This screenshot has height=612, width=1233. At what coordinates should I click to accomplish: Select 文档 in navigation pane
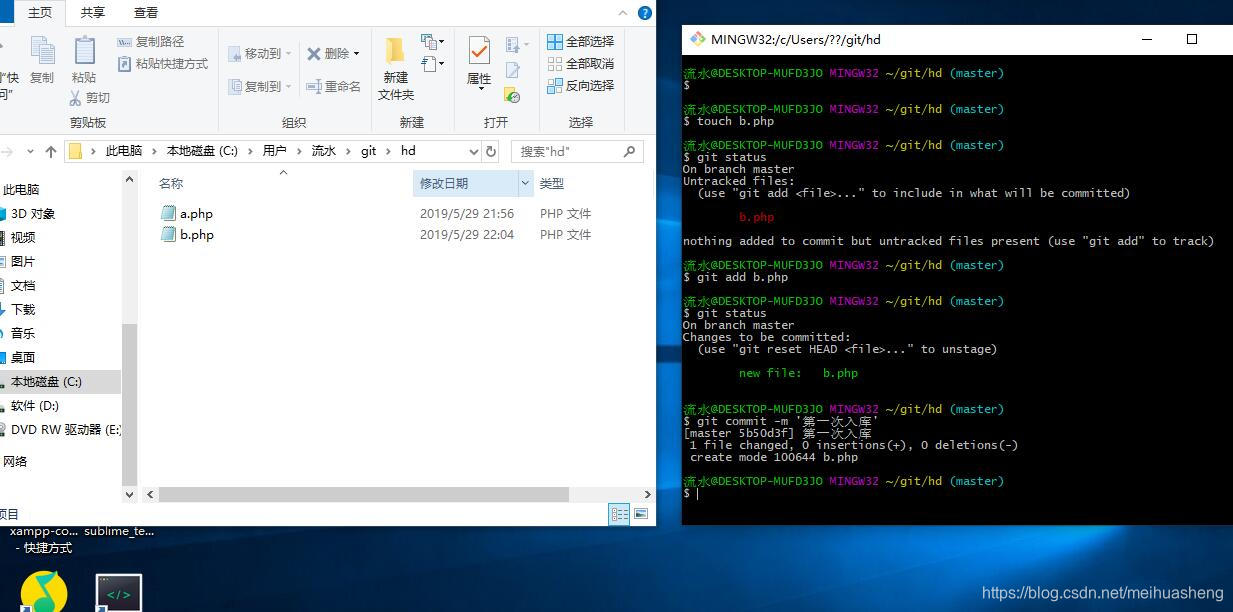[x=23, y=285]
